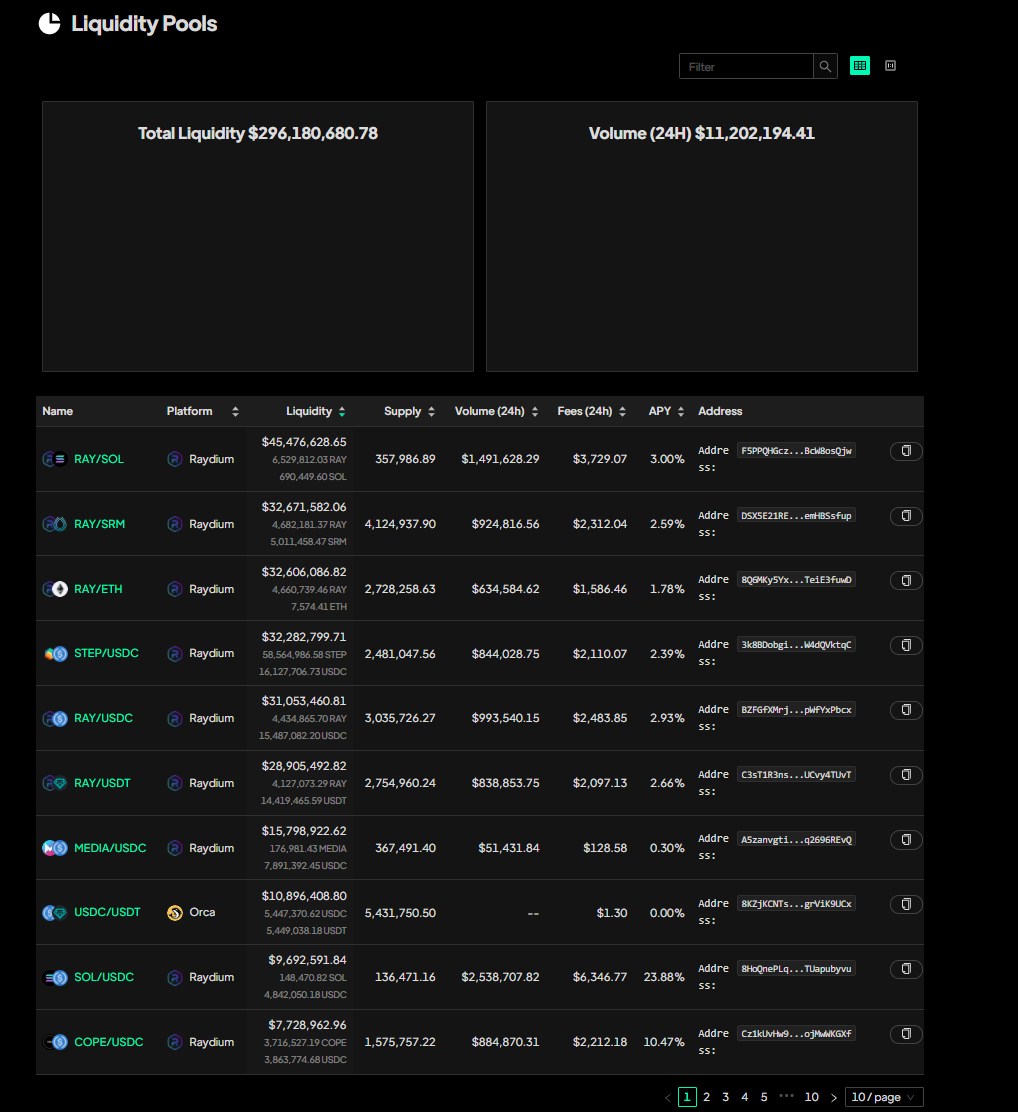Copy address of COPE/USDC pool
The image size is (1018, 1112).
coord(906,1035)
